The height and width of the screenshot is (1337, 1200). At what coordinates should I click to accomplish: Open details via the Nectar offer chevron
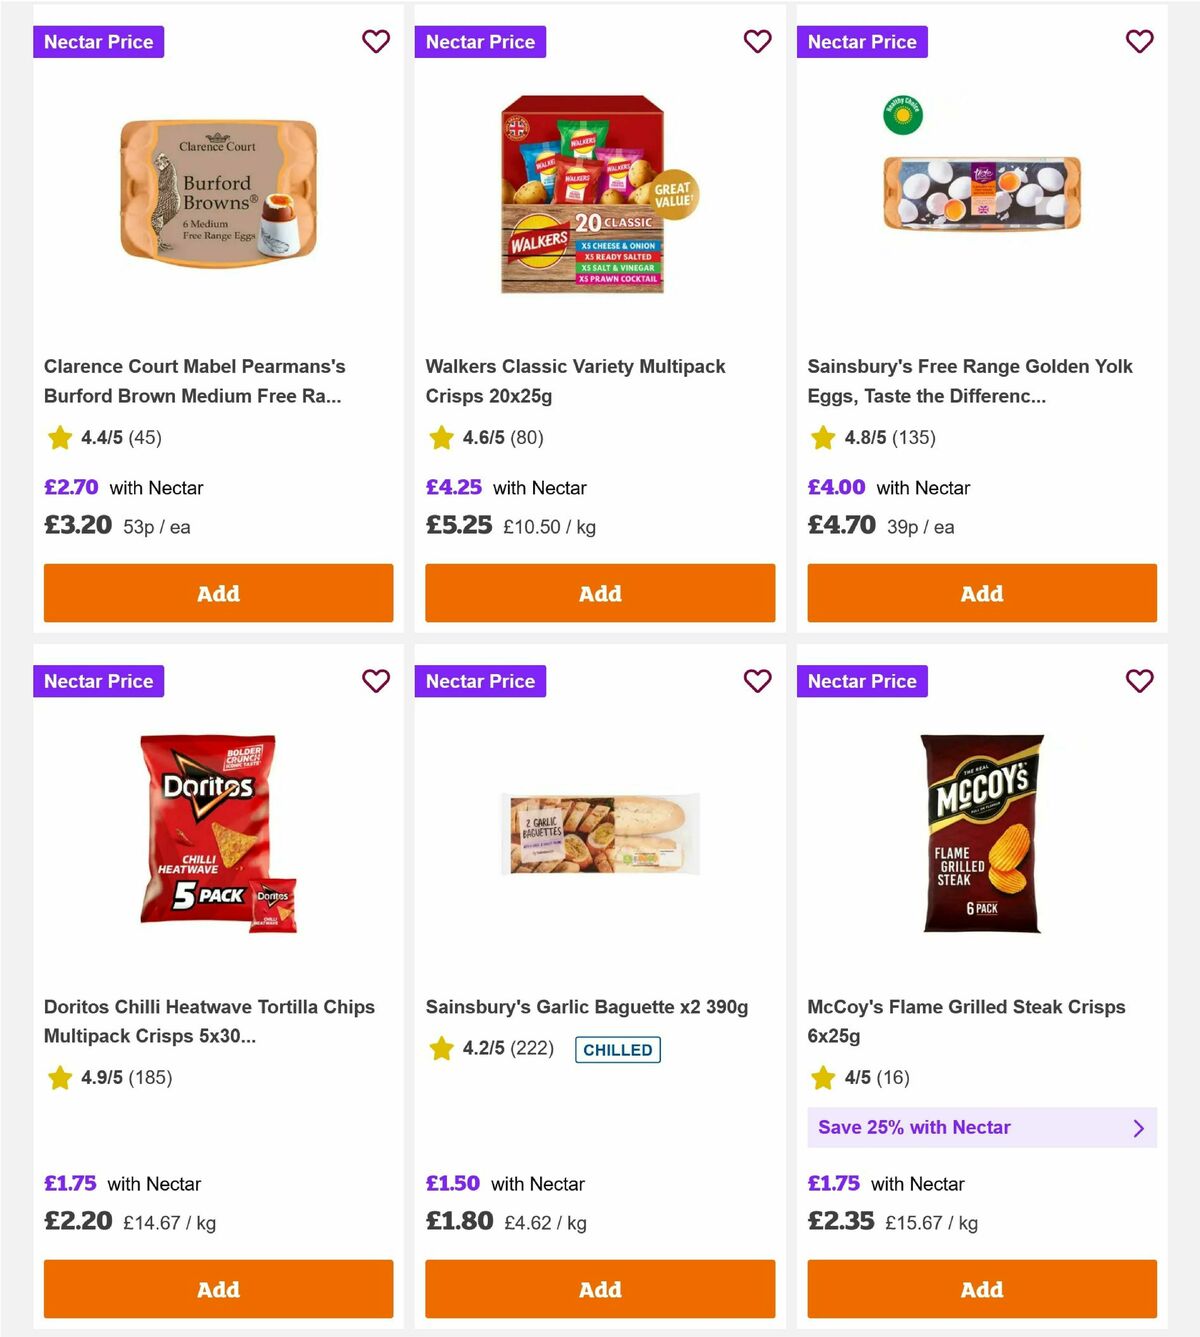[1138, 1127]
